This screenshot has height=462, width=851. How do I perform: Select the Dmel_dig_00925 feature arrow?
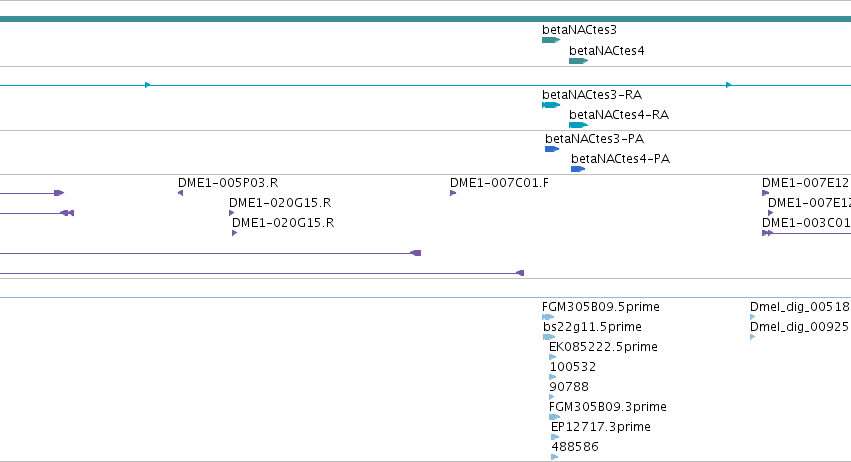pos(753,337)
